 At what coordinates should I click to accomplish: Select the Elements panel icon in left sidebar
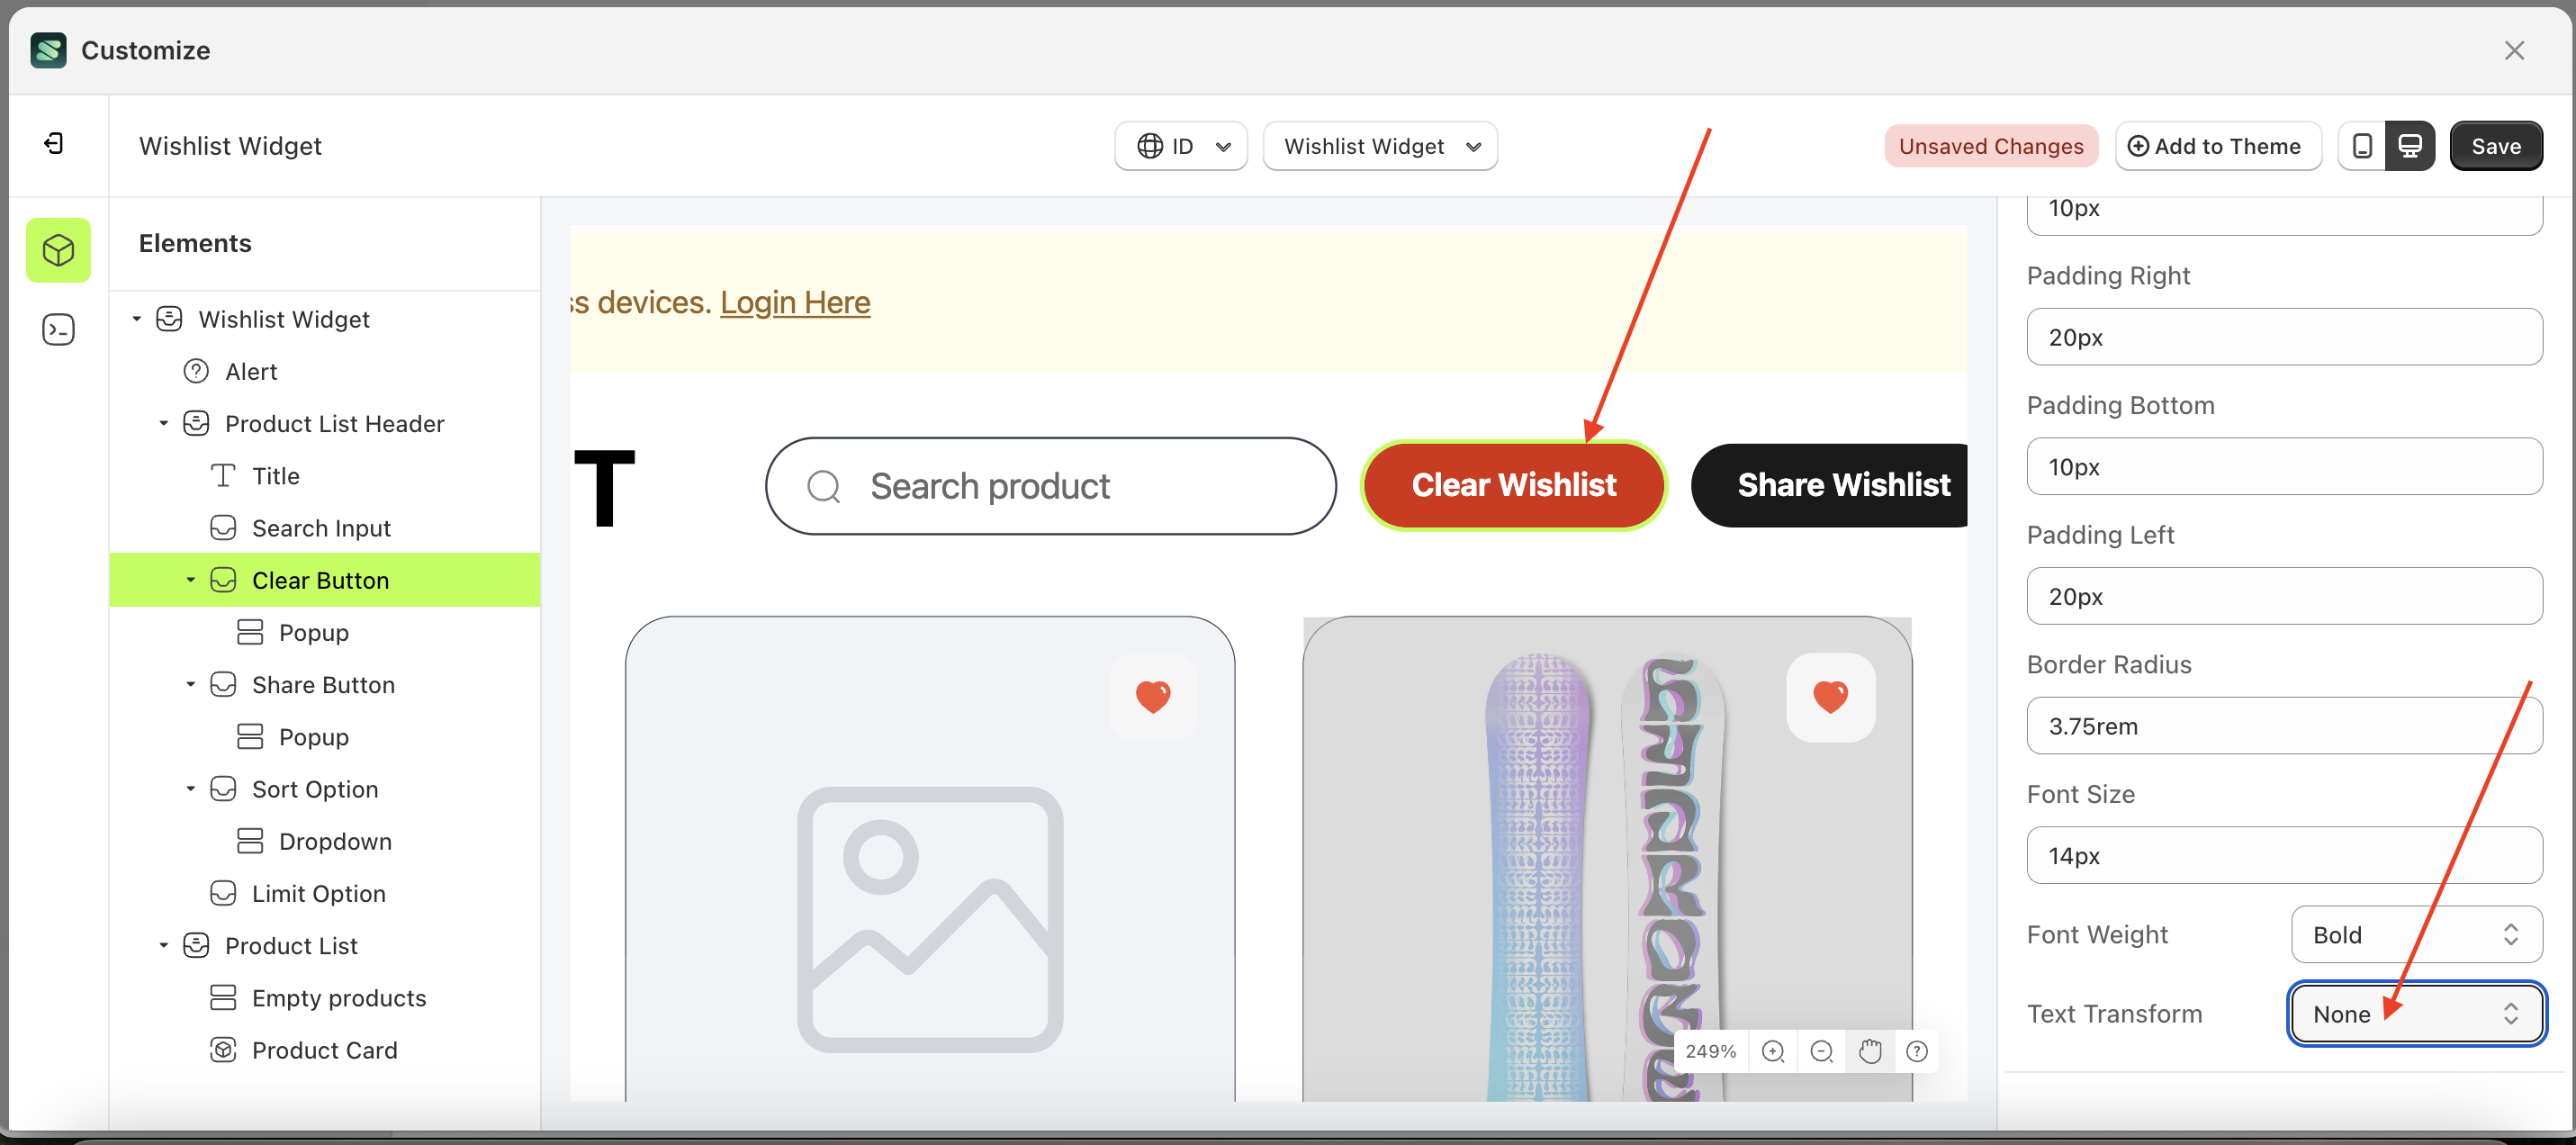[x=58, y=250]
